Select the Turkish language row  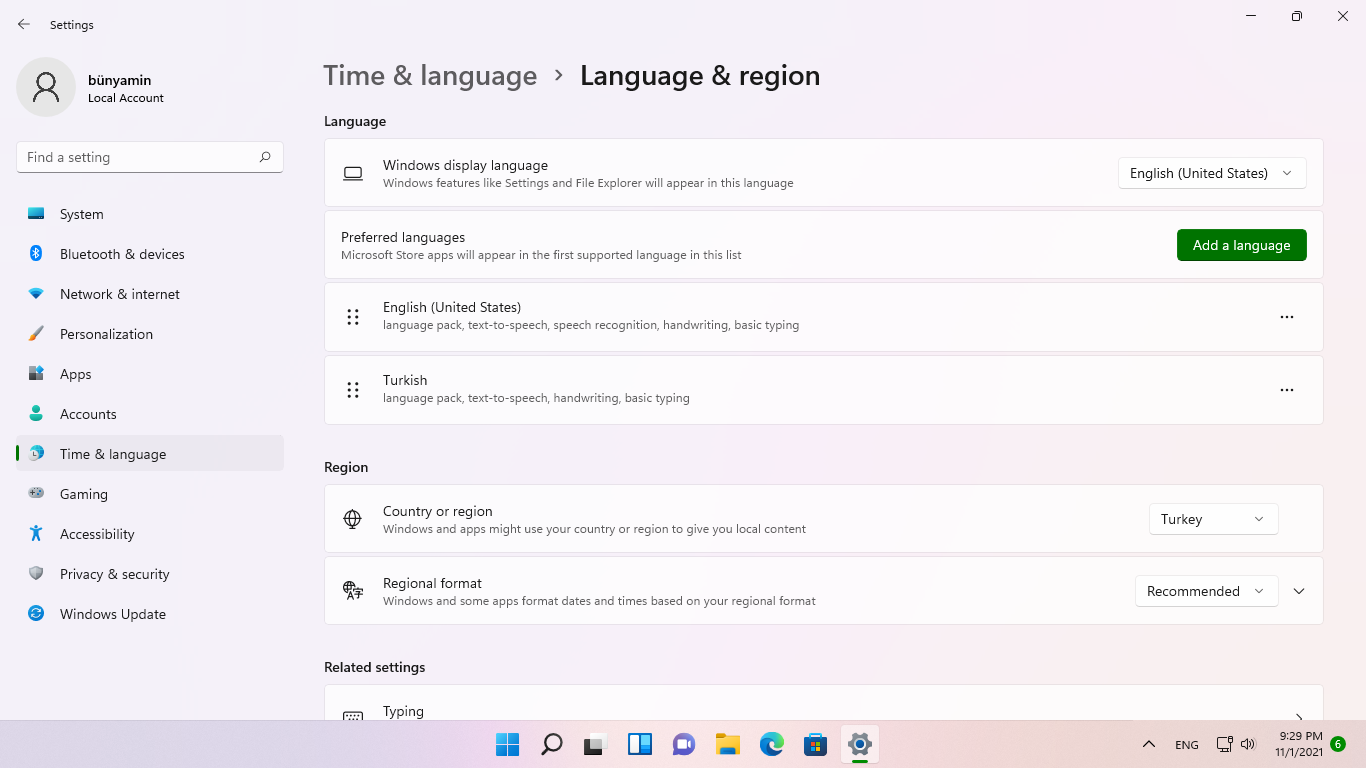823,390
